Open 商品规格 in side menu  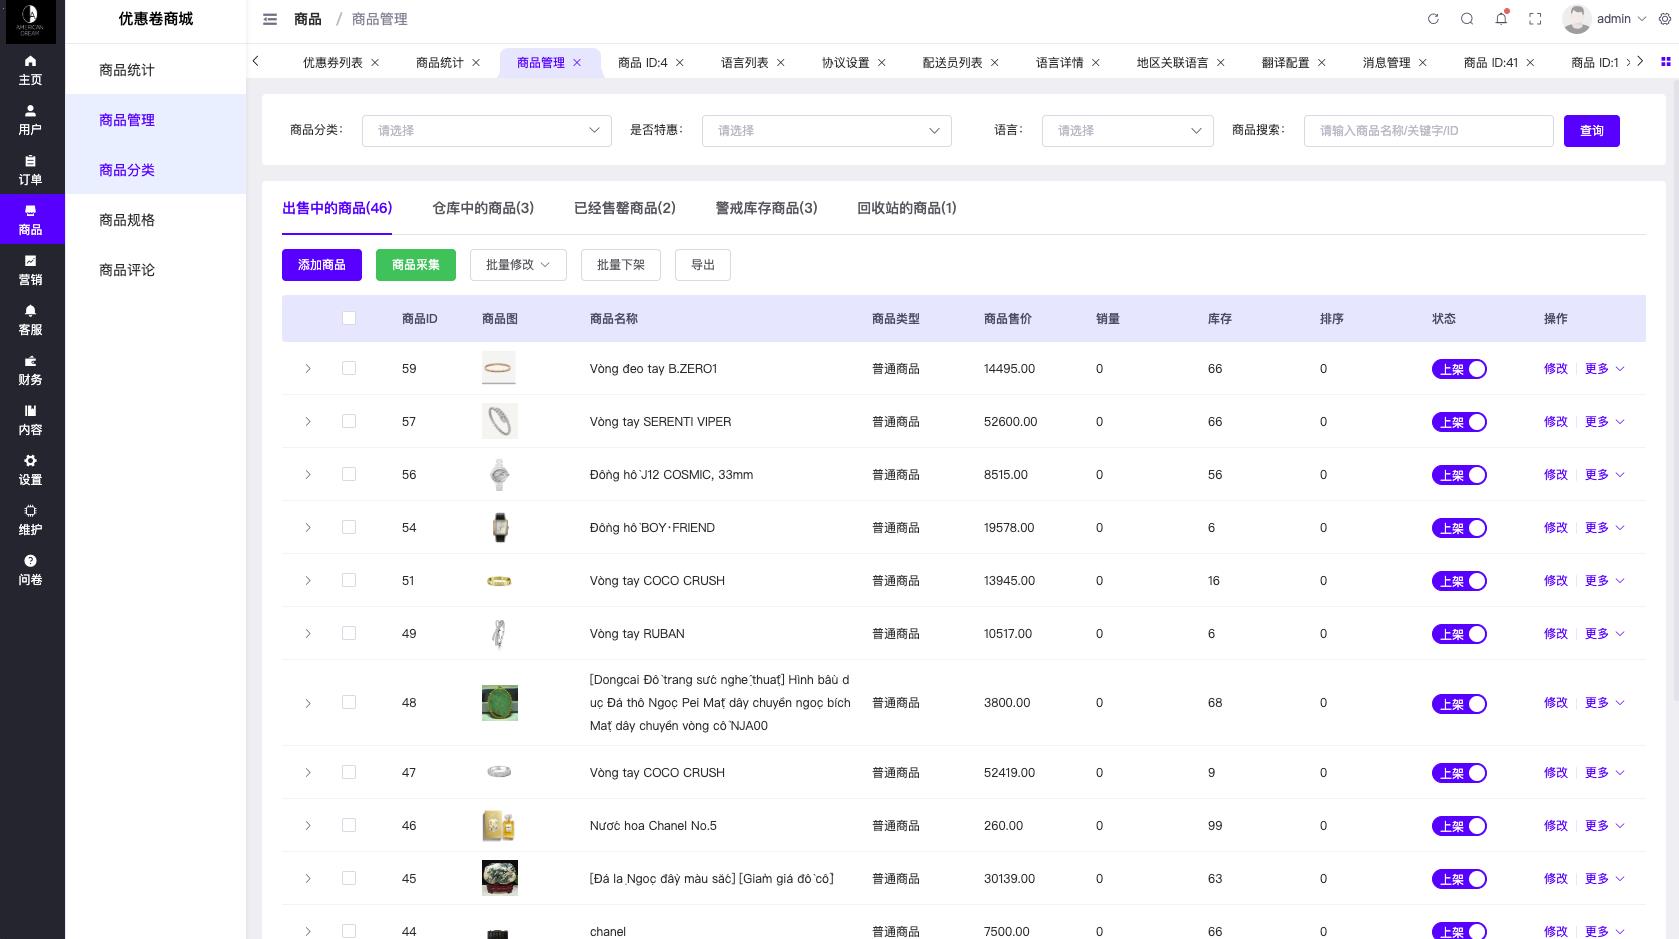pos(127,220)
